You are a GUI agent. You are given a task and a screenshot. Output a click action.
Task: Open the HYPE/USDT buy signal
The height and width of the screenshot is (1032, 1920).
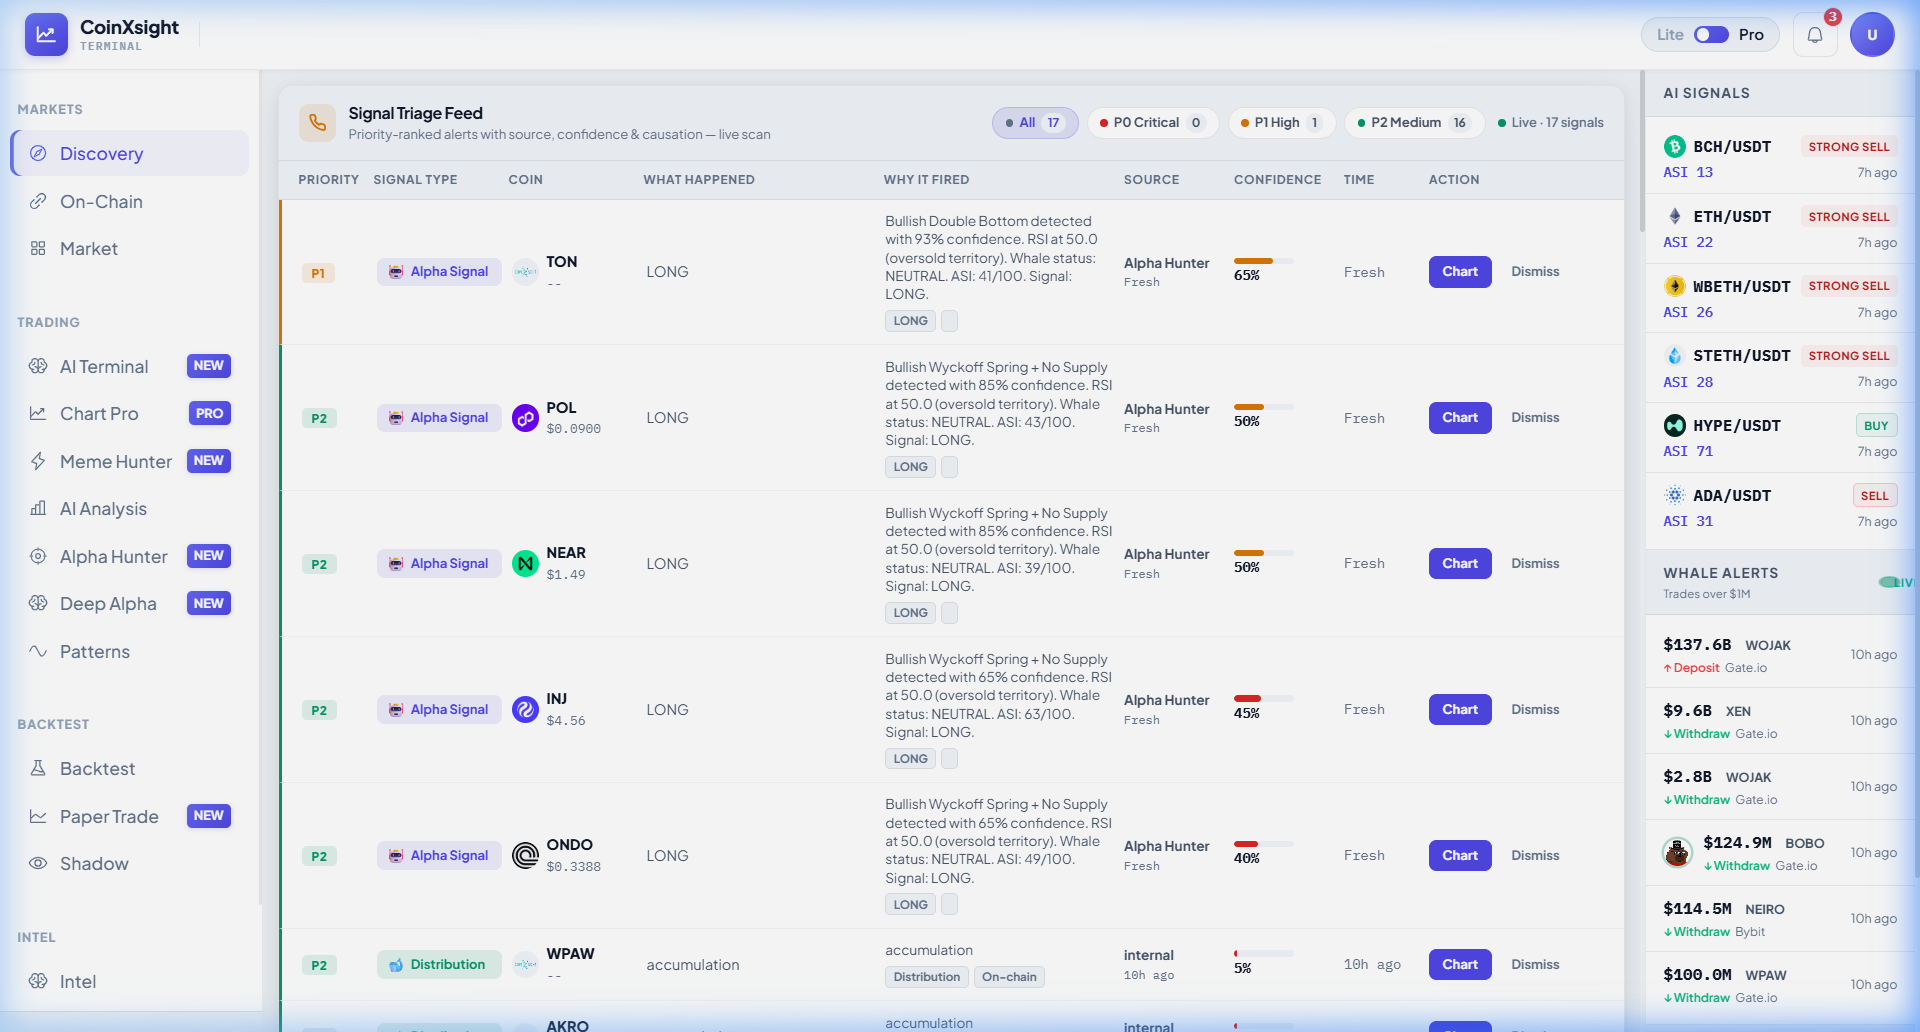pyautogui.click(x=1780, y=438)
